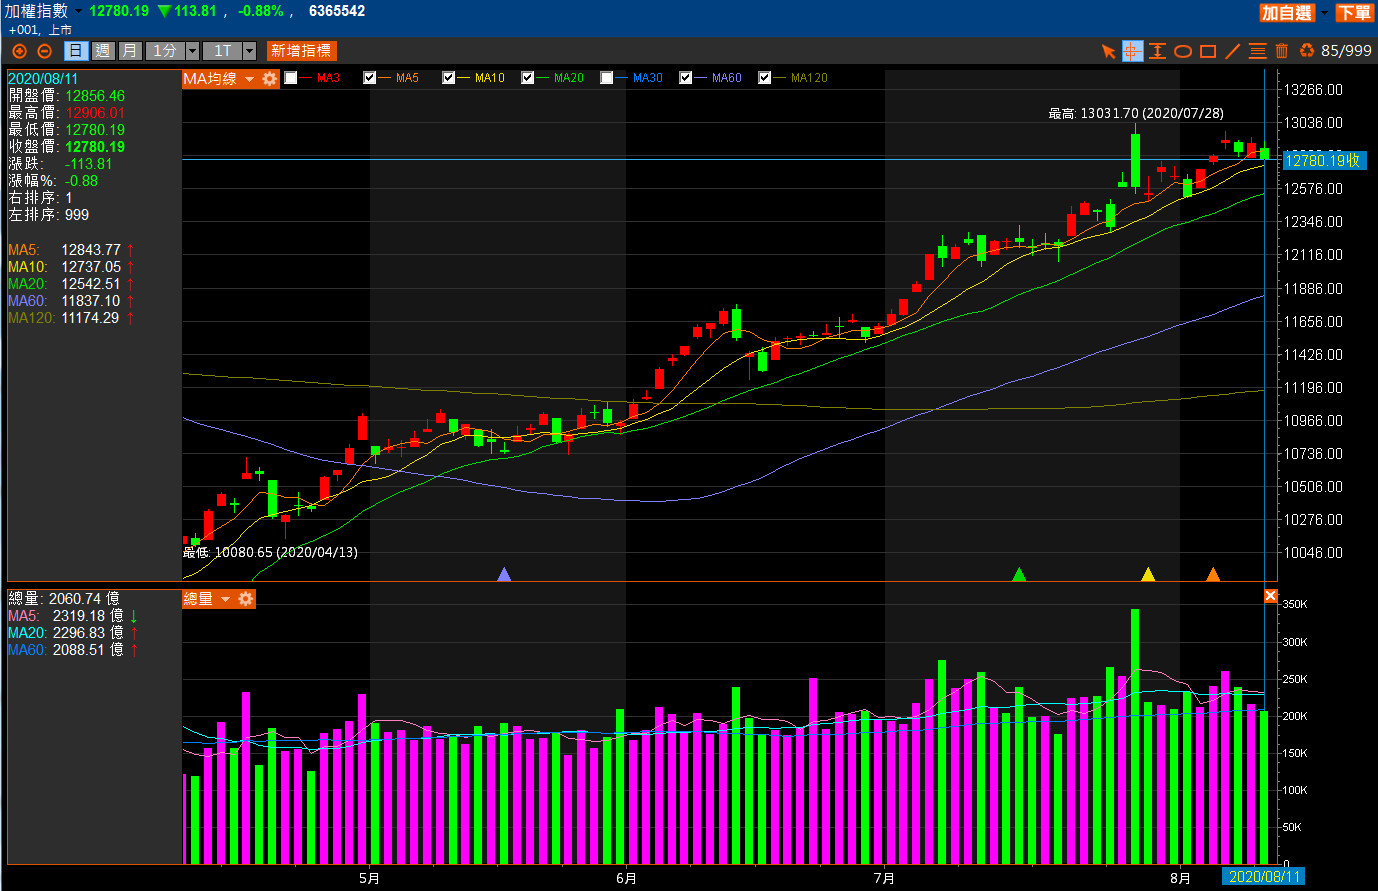This screenshot has width=1378, height=891.
Task: Expand the 總量 volume indicator dropdown
Action: (x=225, y=599)
